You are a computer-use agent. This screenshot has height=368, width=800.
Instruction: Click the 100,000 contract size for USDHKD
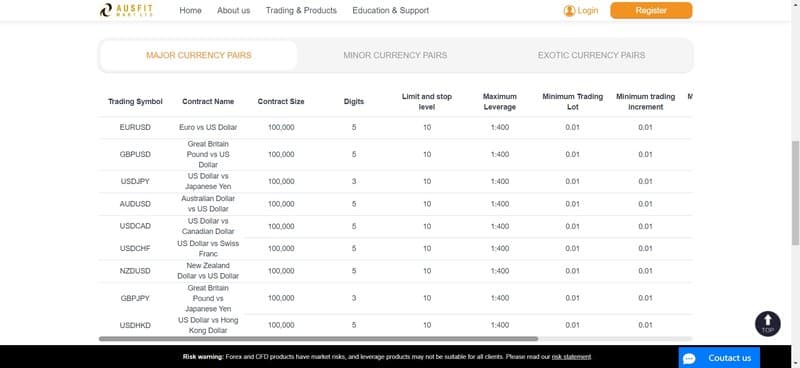click(x=281, y=325)
